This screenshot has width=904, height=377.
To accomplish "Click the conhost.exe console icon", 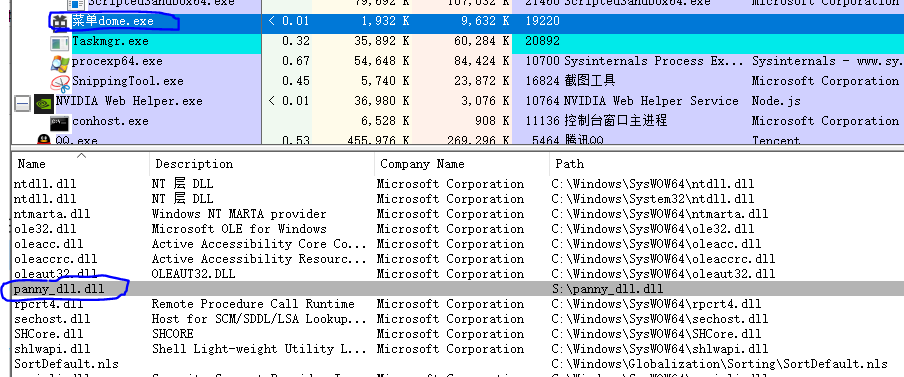I will tap(59, 122).
